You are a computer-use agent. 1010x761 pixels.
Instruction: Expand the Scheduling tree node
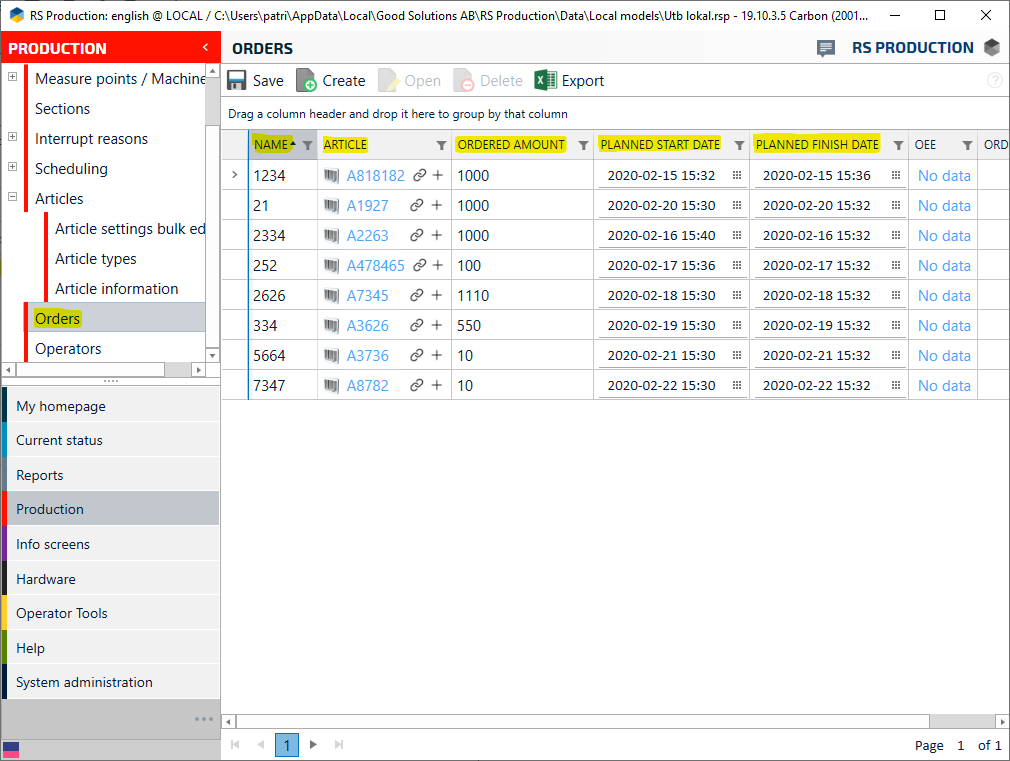12,168
